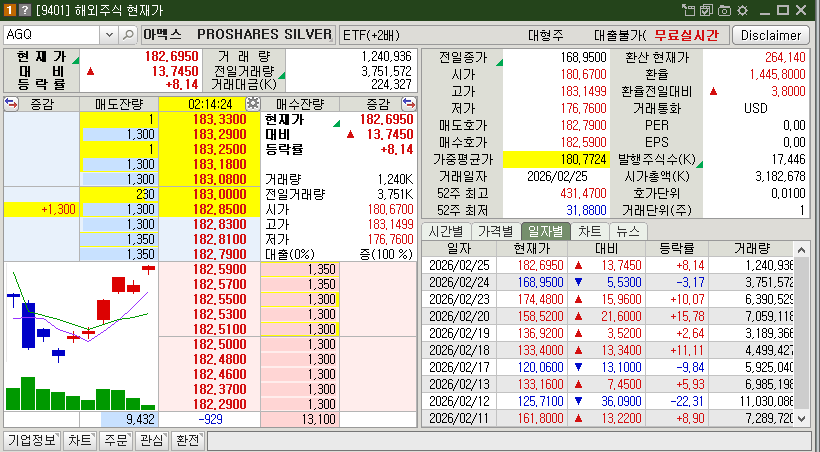Switch to 시간별 tab
Screen dimensions: 820x452
point(446,231)
